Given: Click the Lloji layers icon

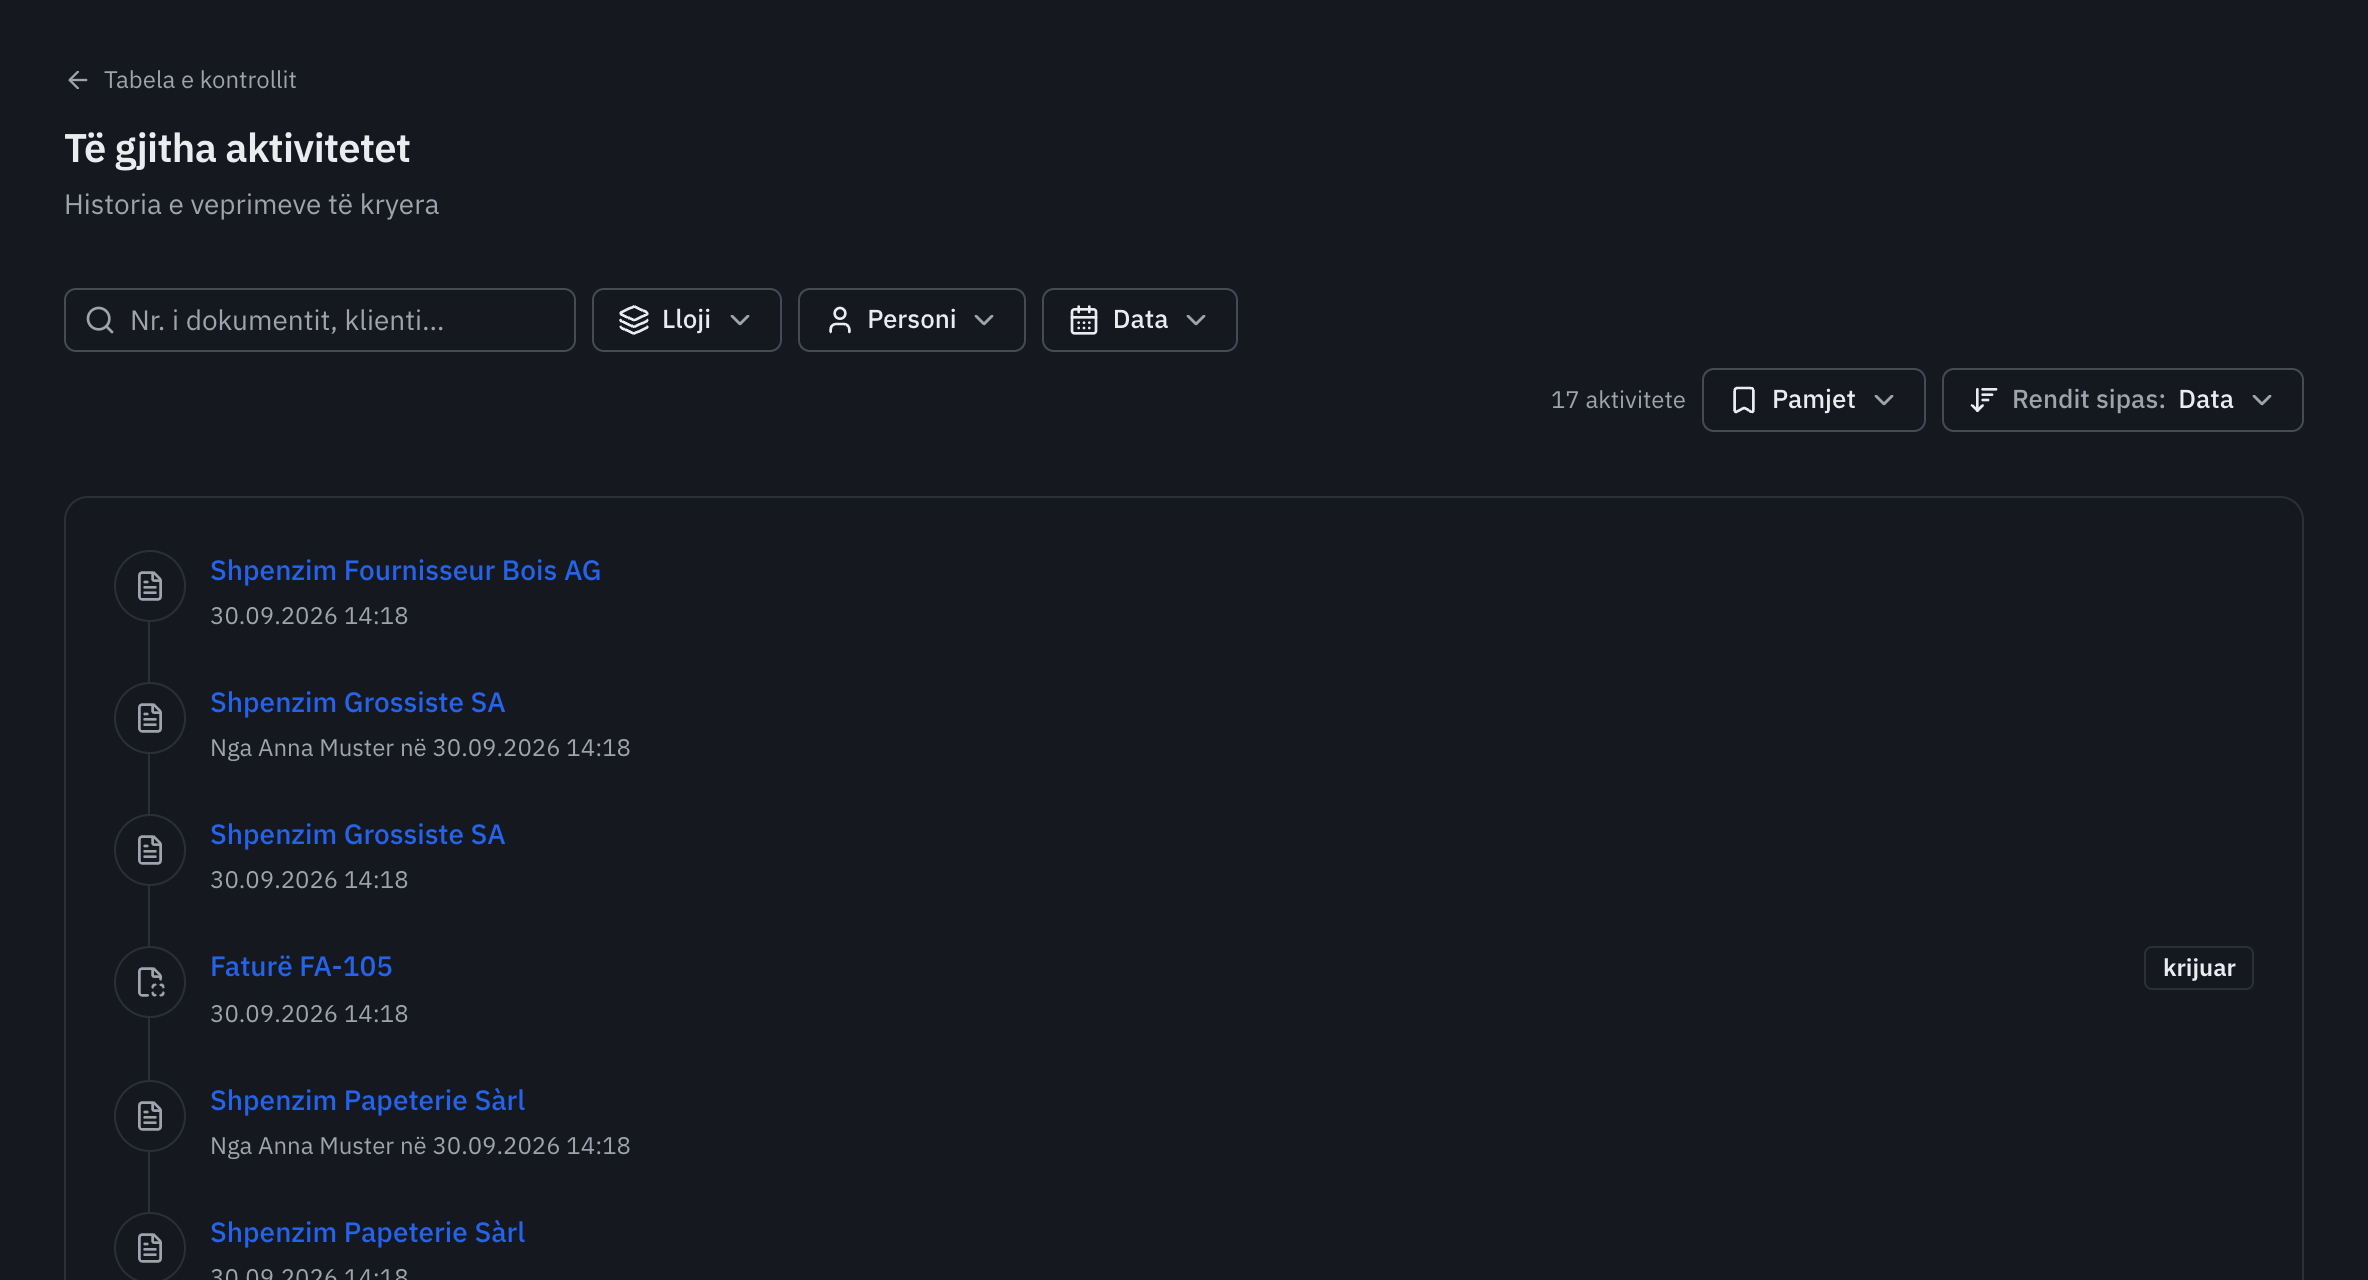Looking at the screenshot, I should click(x=634, y=320).
